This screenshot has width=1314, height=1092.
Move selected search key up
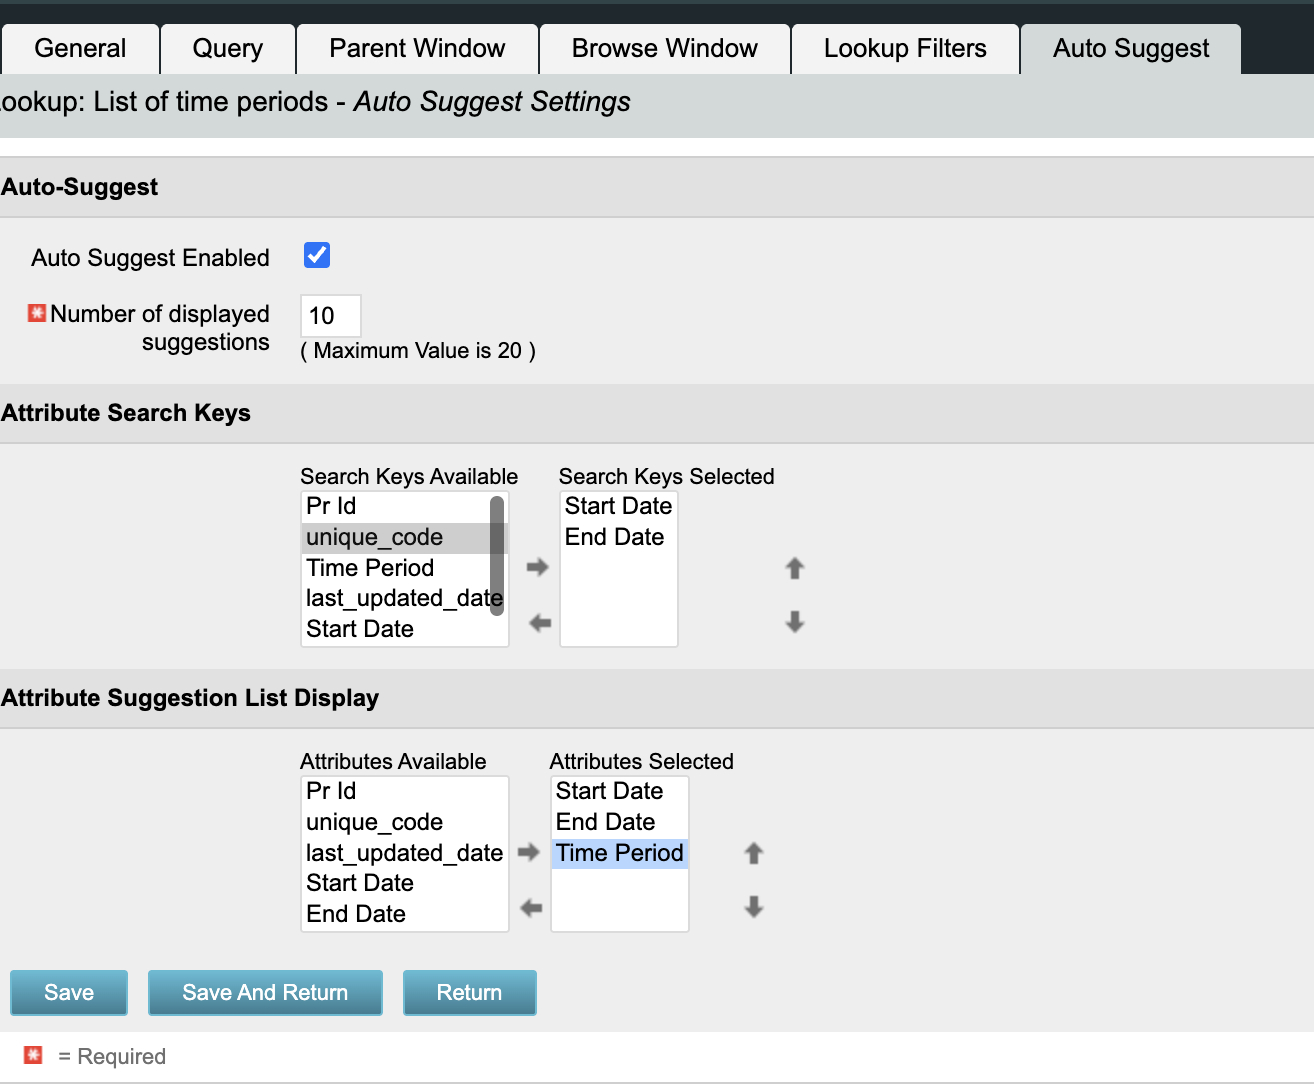pyautogui.click(x=795, y=569)
